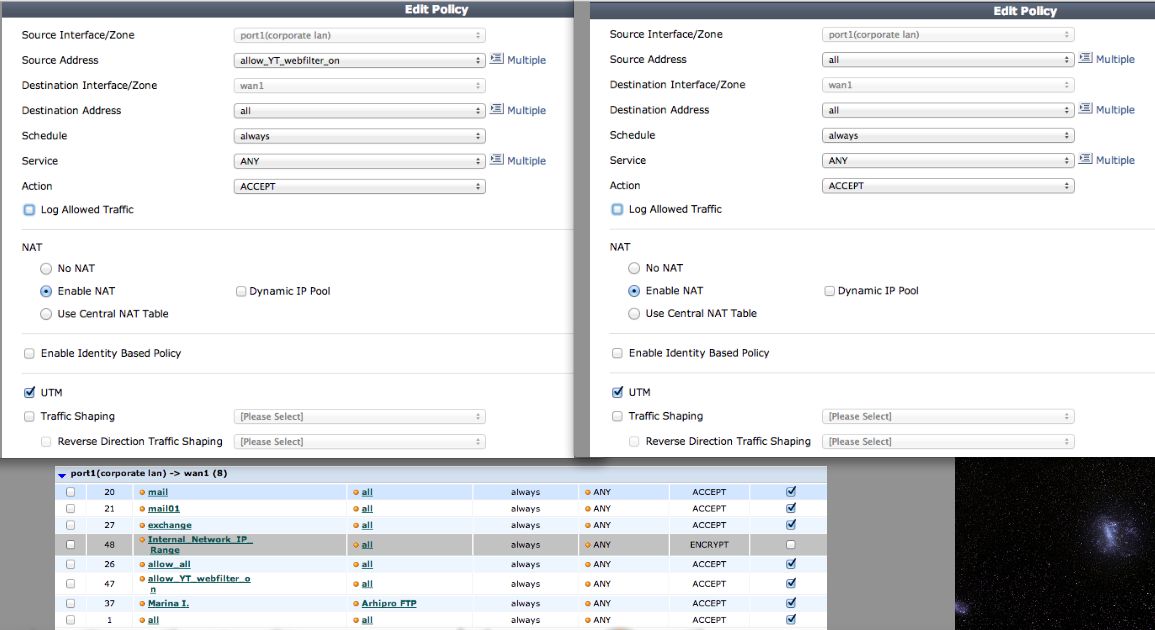
Task: Open left policy Service dropdown
Action: tap(359, 161)
